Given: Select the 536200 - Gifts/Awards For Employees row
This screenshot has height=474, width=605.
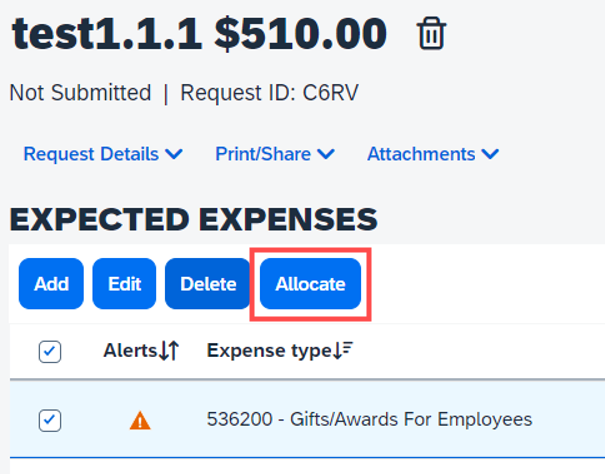Looking at the screenshot, I should (x=369, y=419).
